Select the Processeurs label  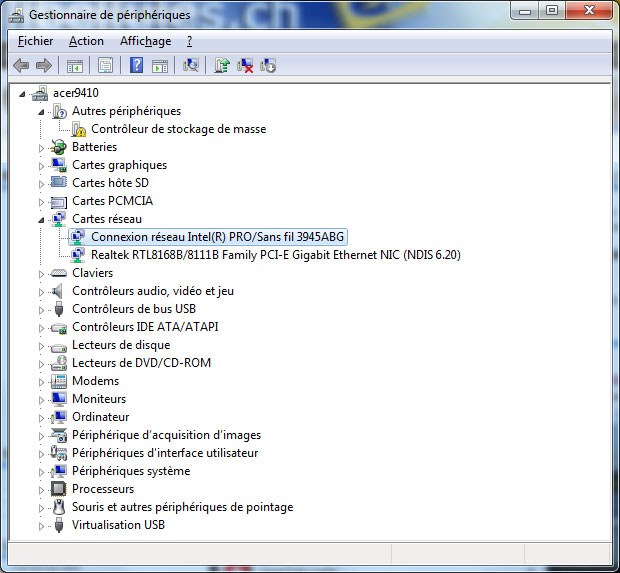coord(103,489)
